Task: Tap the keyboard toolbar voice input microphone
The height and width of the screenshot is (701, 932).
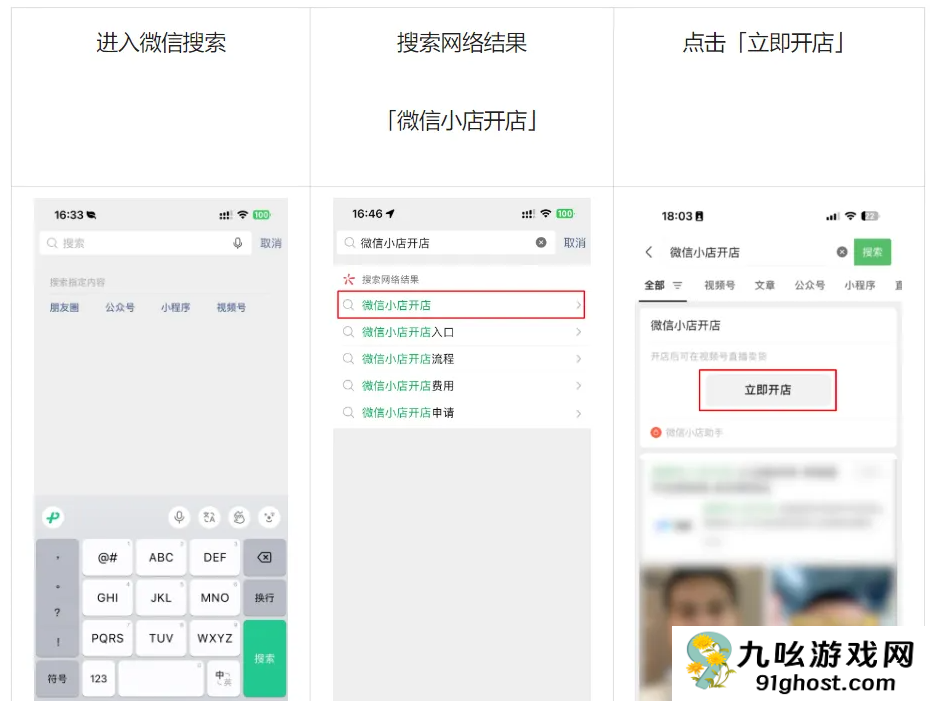Action: coord(180,517)
